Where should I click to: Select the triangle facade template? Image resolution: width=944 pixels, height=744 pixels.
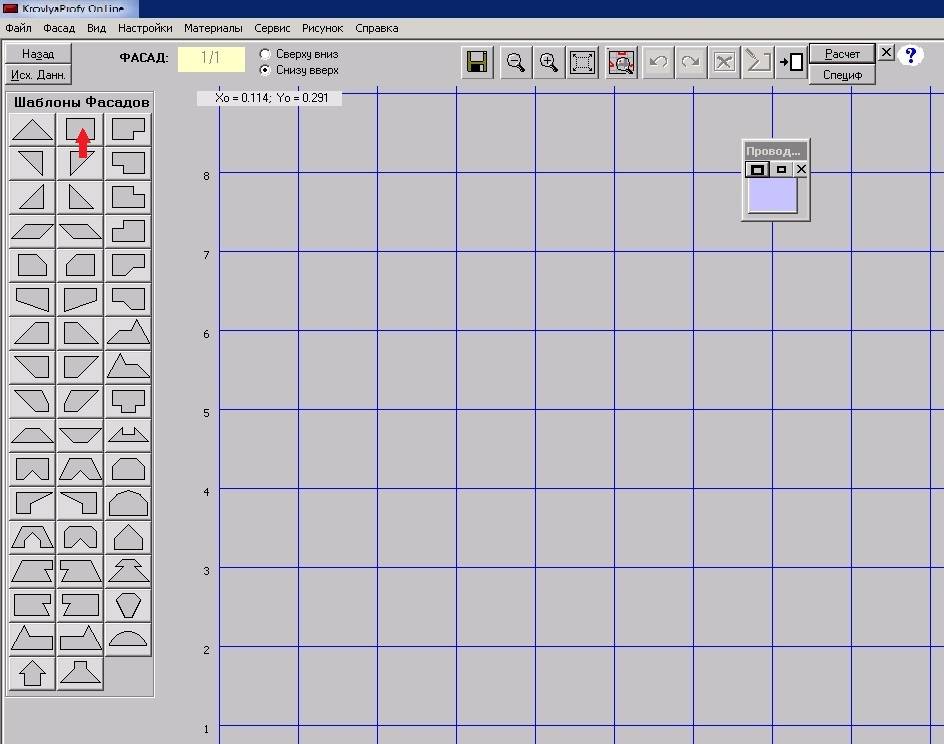tap(32, 130)
